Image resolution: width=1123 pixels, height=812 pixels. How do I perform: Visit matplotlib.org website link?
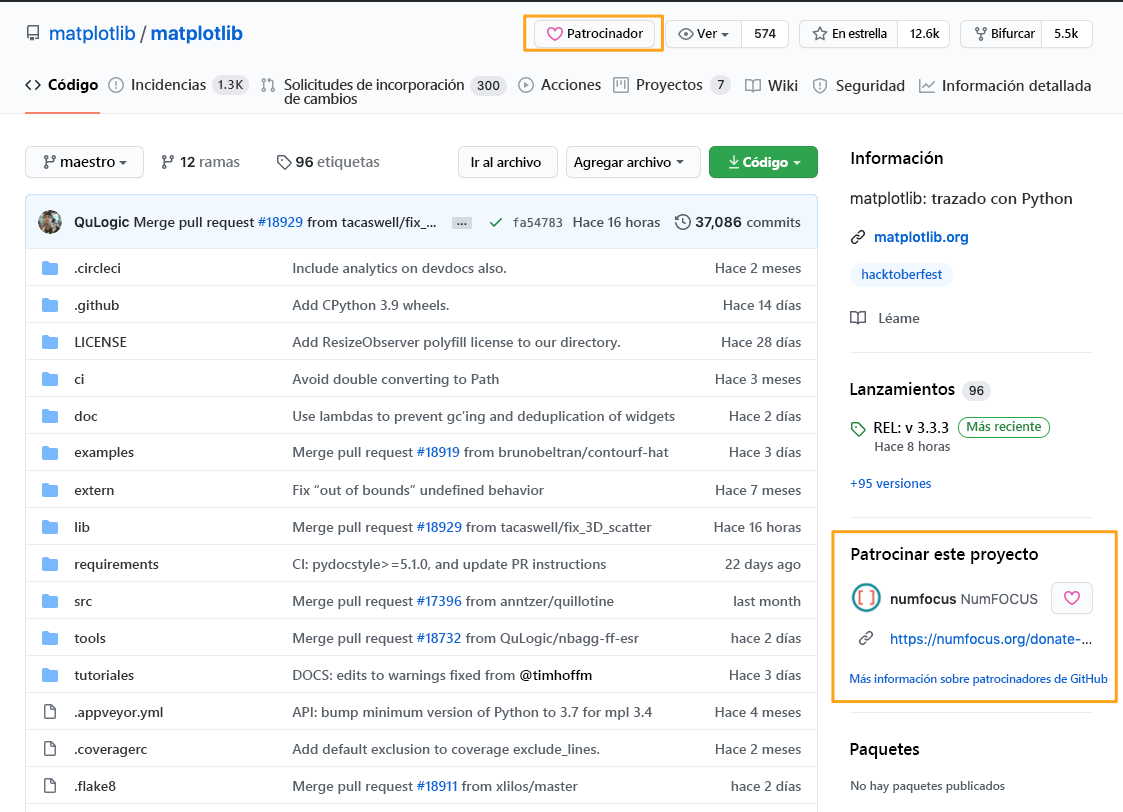[921, 237]
